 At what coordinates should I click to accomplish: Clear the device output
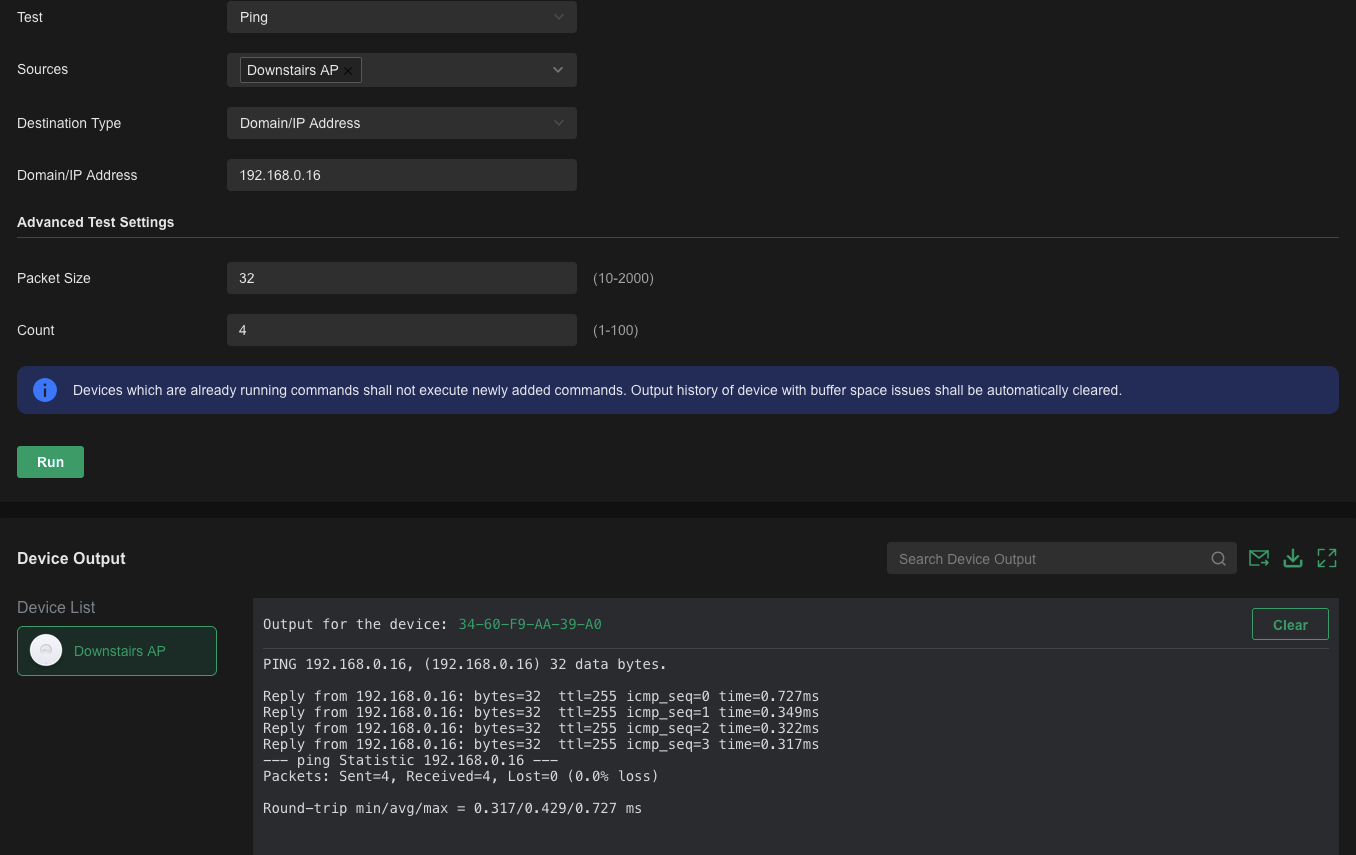(x=1289, y=625)
